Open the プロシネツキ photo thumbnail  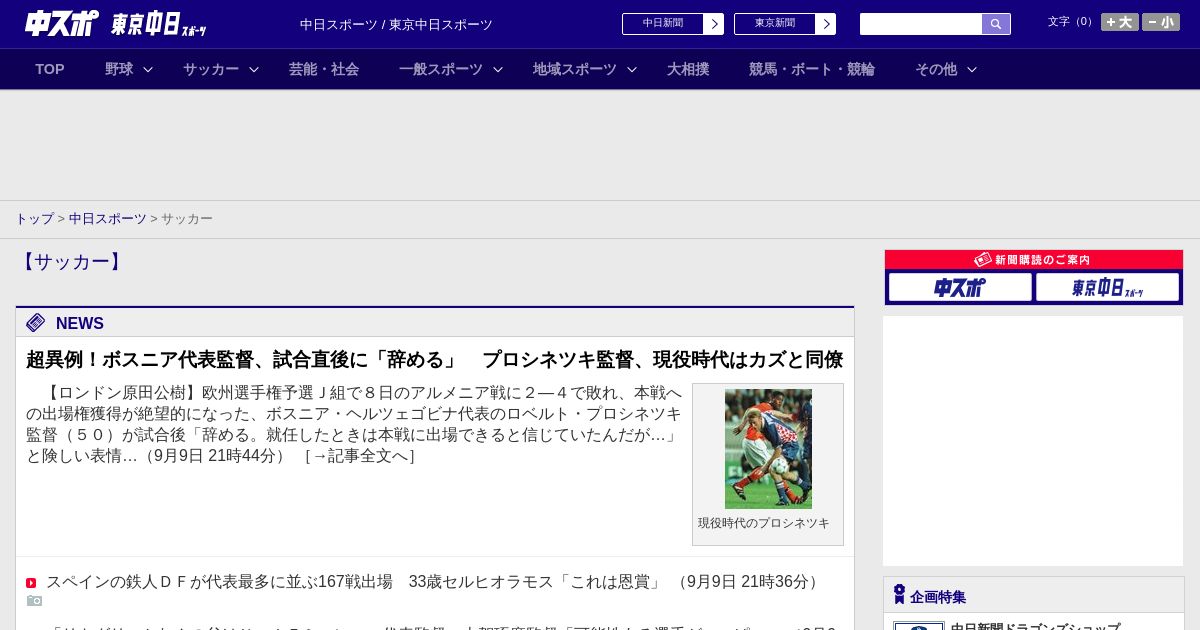[x=768, y=449]
